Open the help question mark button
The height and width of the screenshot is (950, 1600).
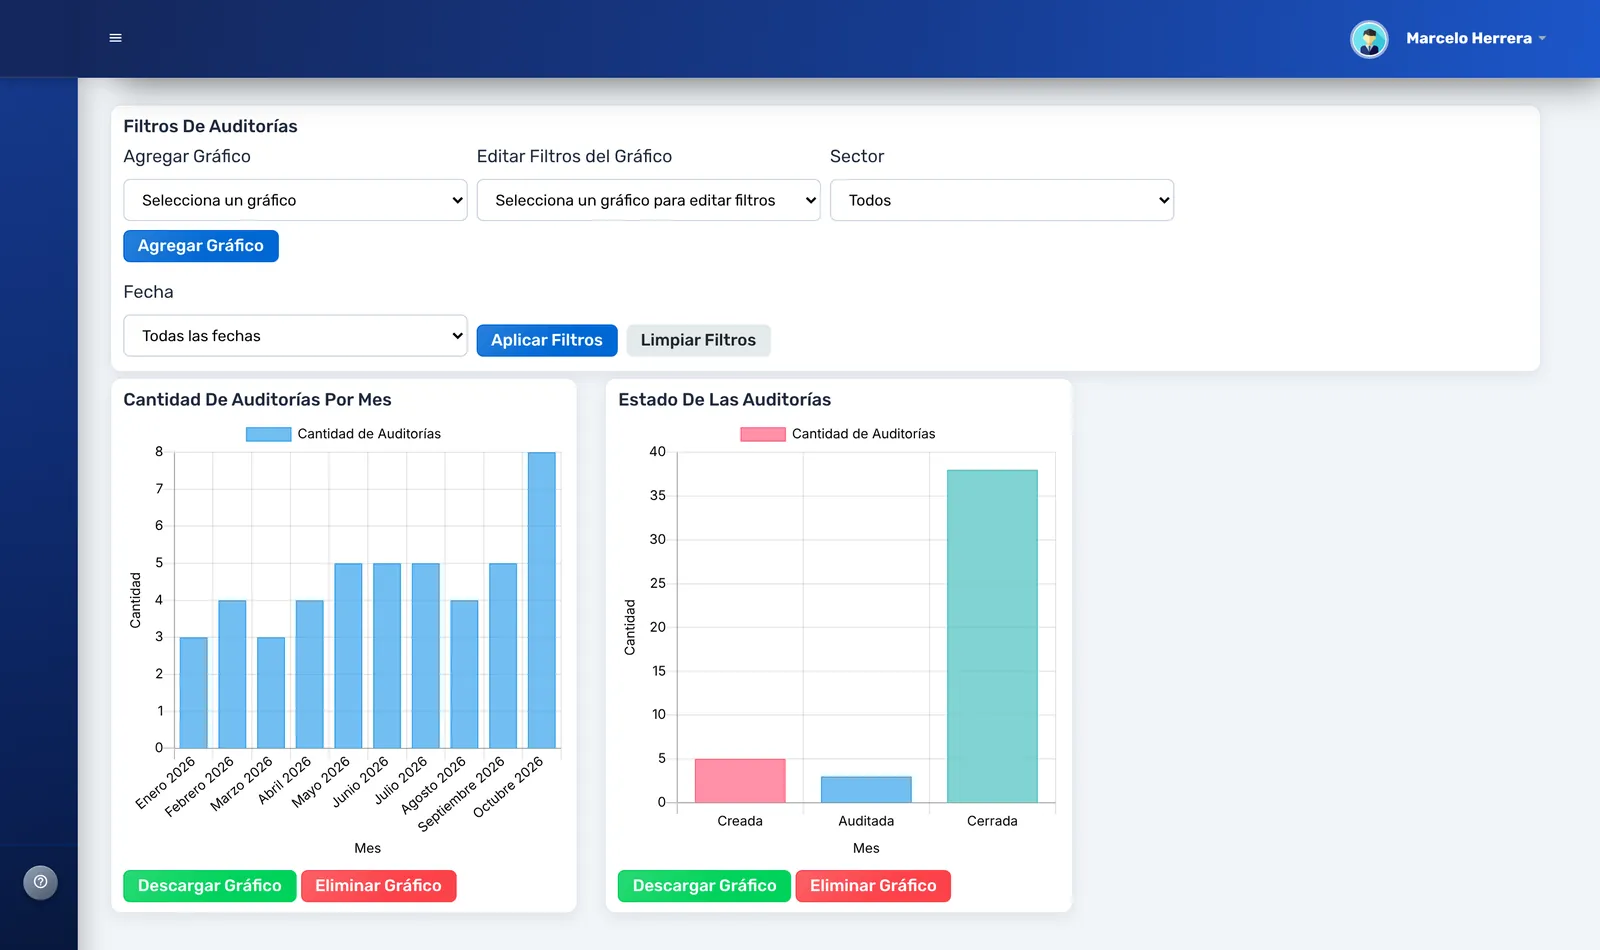41,882
